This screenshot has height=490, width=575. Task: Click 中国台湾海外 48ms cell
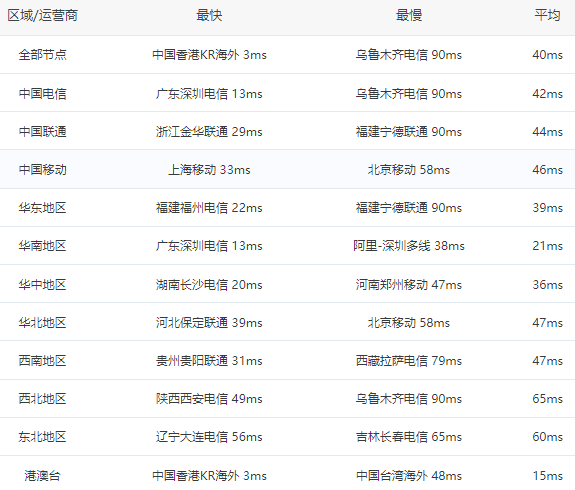[409, 476]
